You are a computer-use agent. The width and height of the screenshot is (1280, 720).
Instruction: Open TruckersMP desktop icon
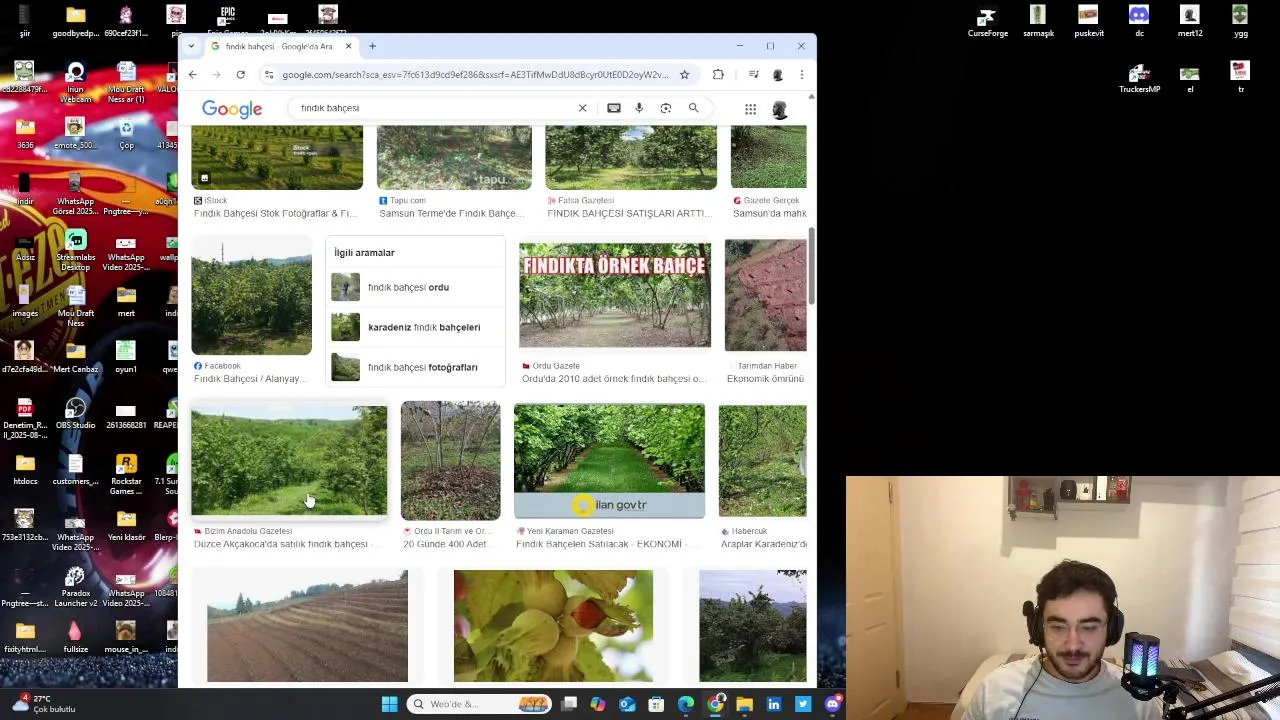tap(1139, 77)
